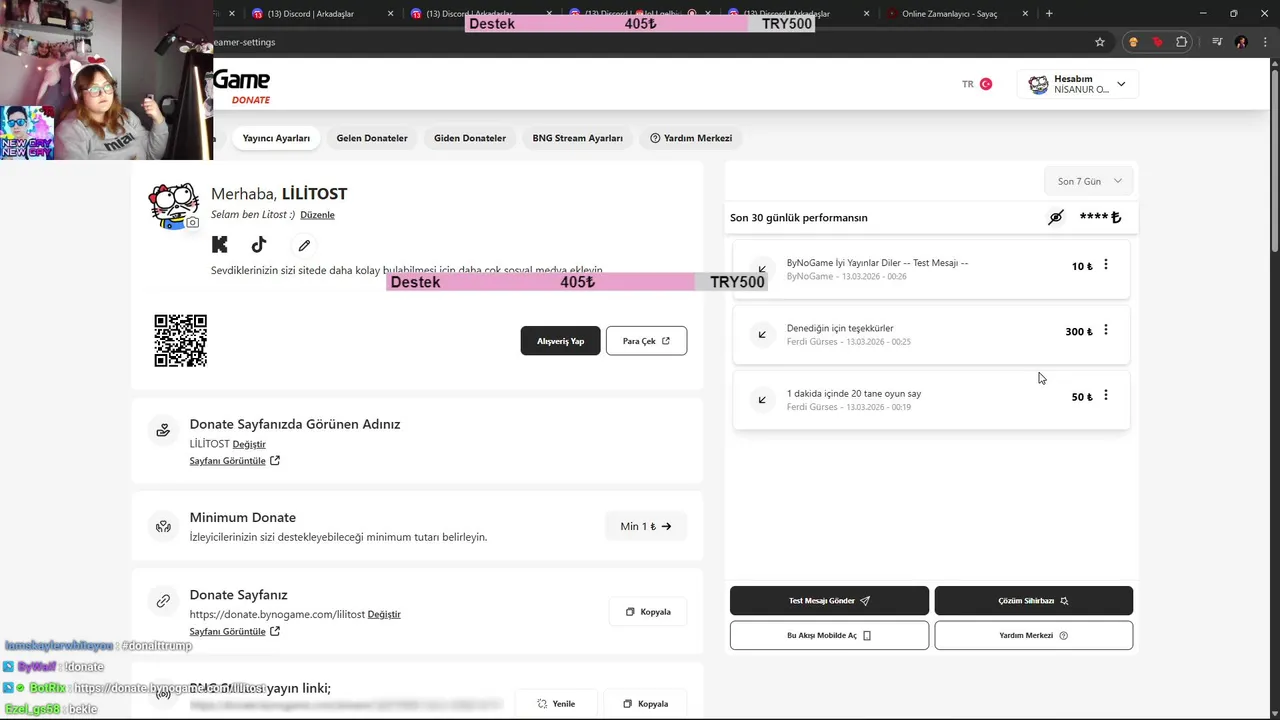Click the Para Çek button
This screenshot has width=1280, height=720.
pyautogui.click(x=646, y=341)
